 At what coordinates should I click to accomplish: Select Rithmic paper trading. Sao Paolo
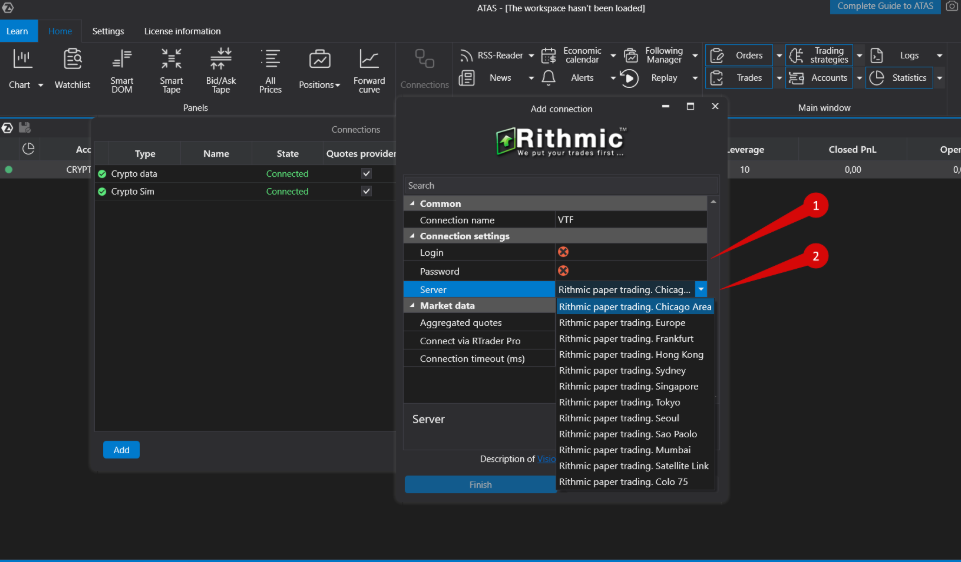(635, 434)
